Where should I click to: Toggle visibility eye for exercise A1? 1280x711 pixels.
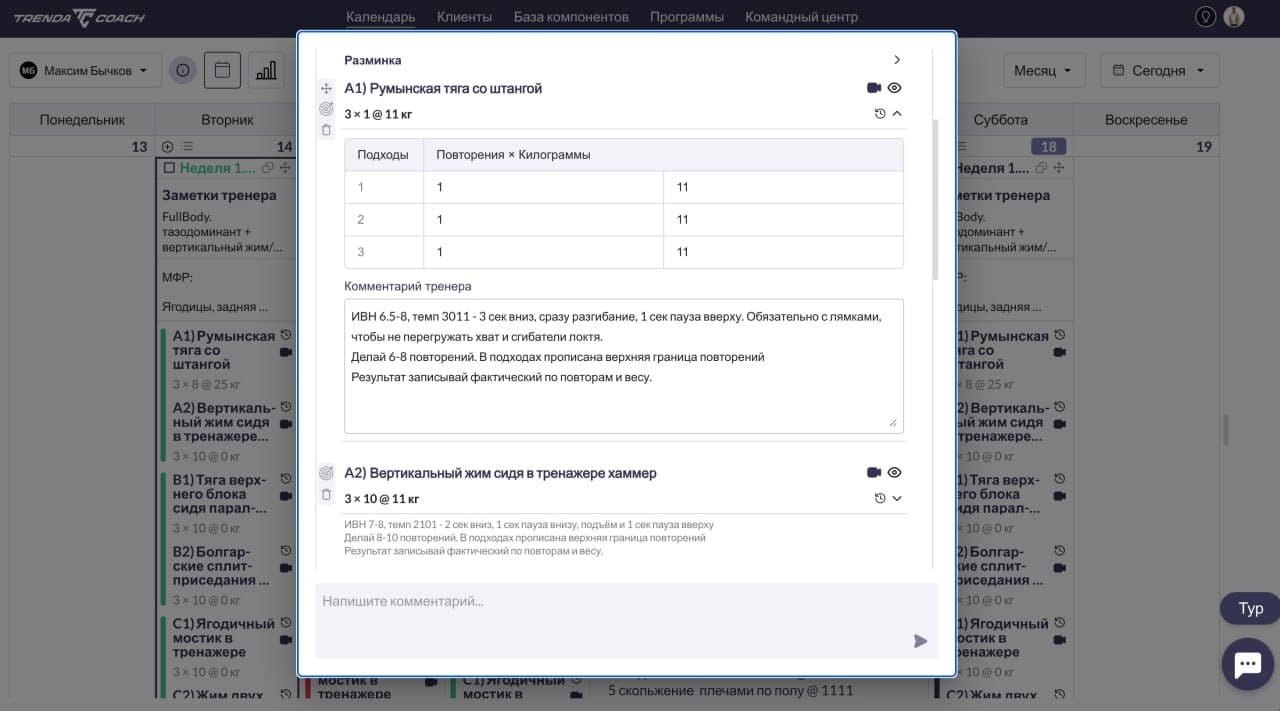[x=895, y=88]
